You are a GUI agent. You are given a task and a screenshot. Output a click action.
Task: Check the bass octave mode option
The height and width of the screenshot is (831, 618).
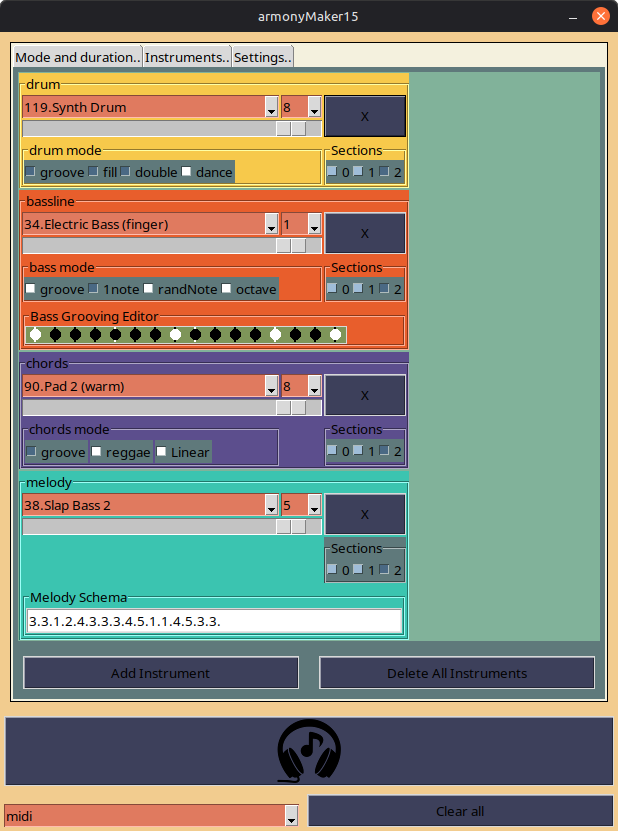tap(226, 289)
